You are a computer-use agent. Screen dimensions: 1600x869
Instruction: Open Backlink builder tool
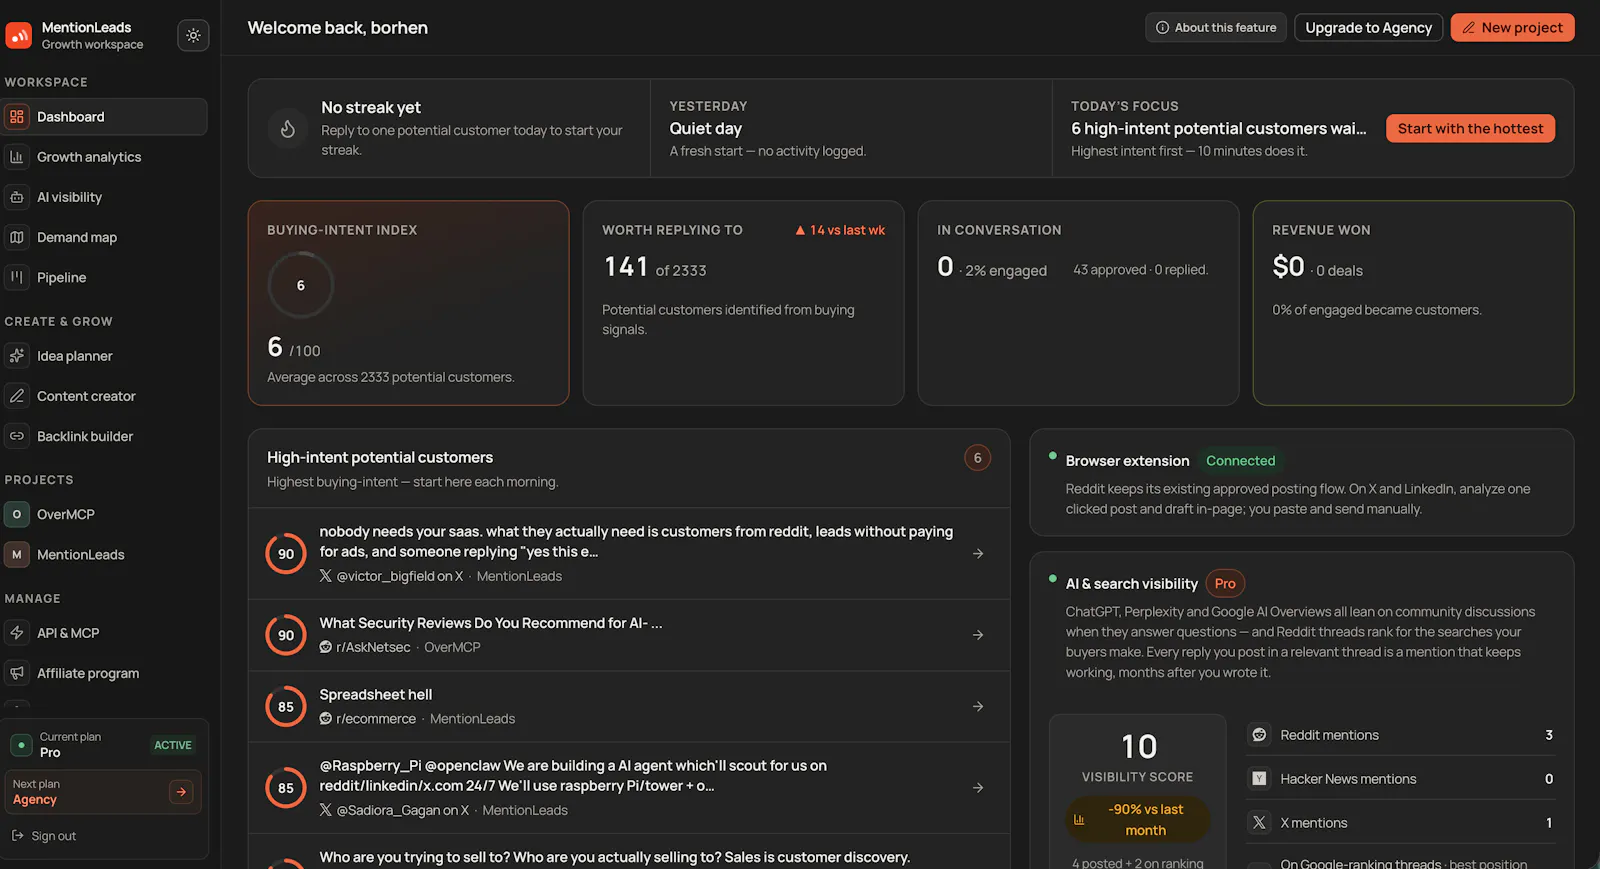pyautogui.click(x=104, y=436)
